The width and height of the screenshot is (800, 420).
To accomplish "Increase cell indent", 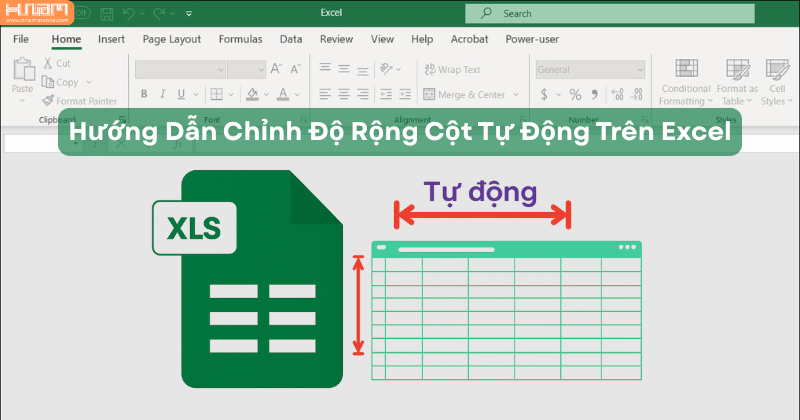I will click(x=405, y=94).
